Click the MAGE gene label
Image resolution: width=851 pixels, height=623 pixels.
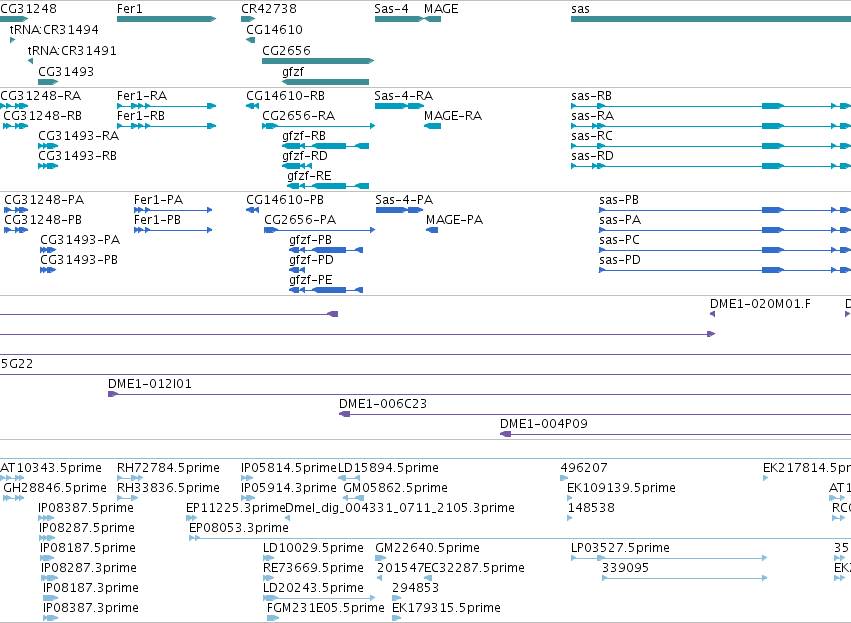click(x=441, y=9)
